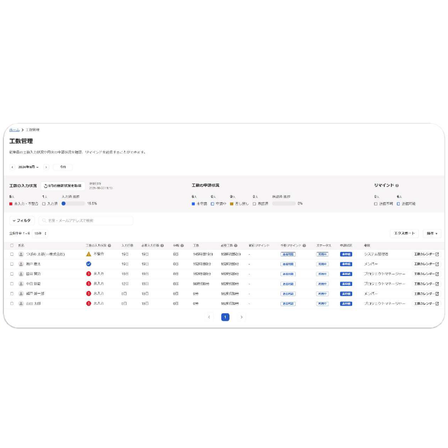The width and height of the screenshot is (448, 448).
Task: Click the info icon on the 必要工数 column header
Action: pos(236,246)
